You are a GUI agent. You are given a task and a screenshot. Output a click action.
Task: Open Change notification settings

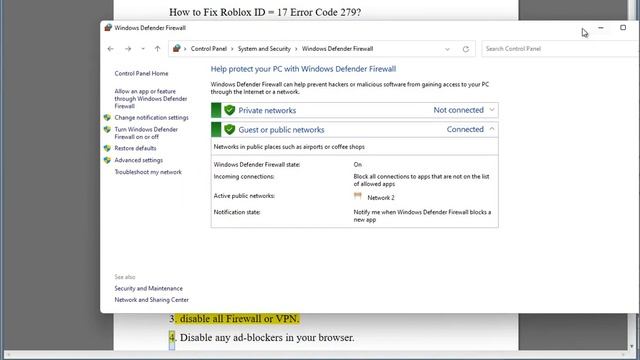(151, 118)
